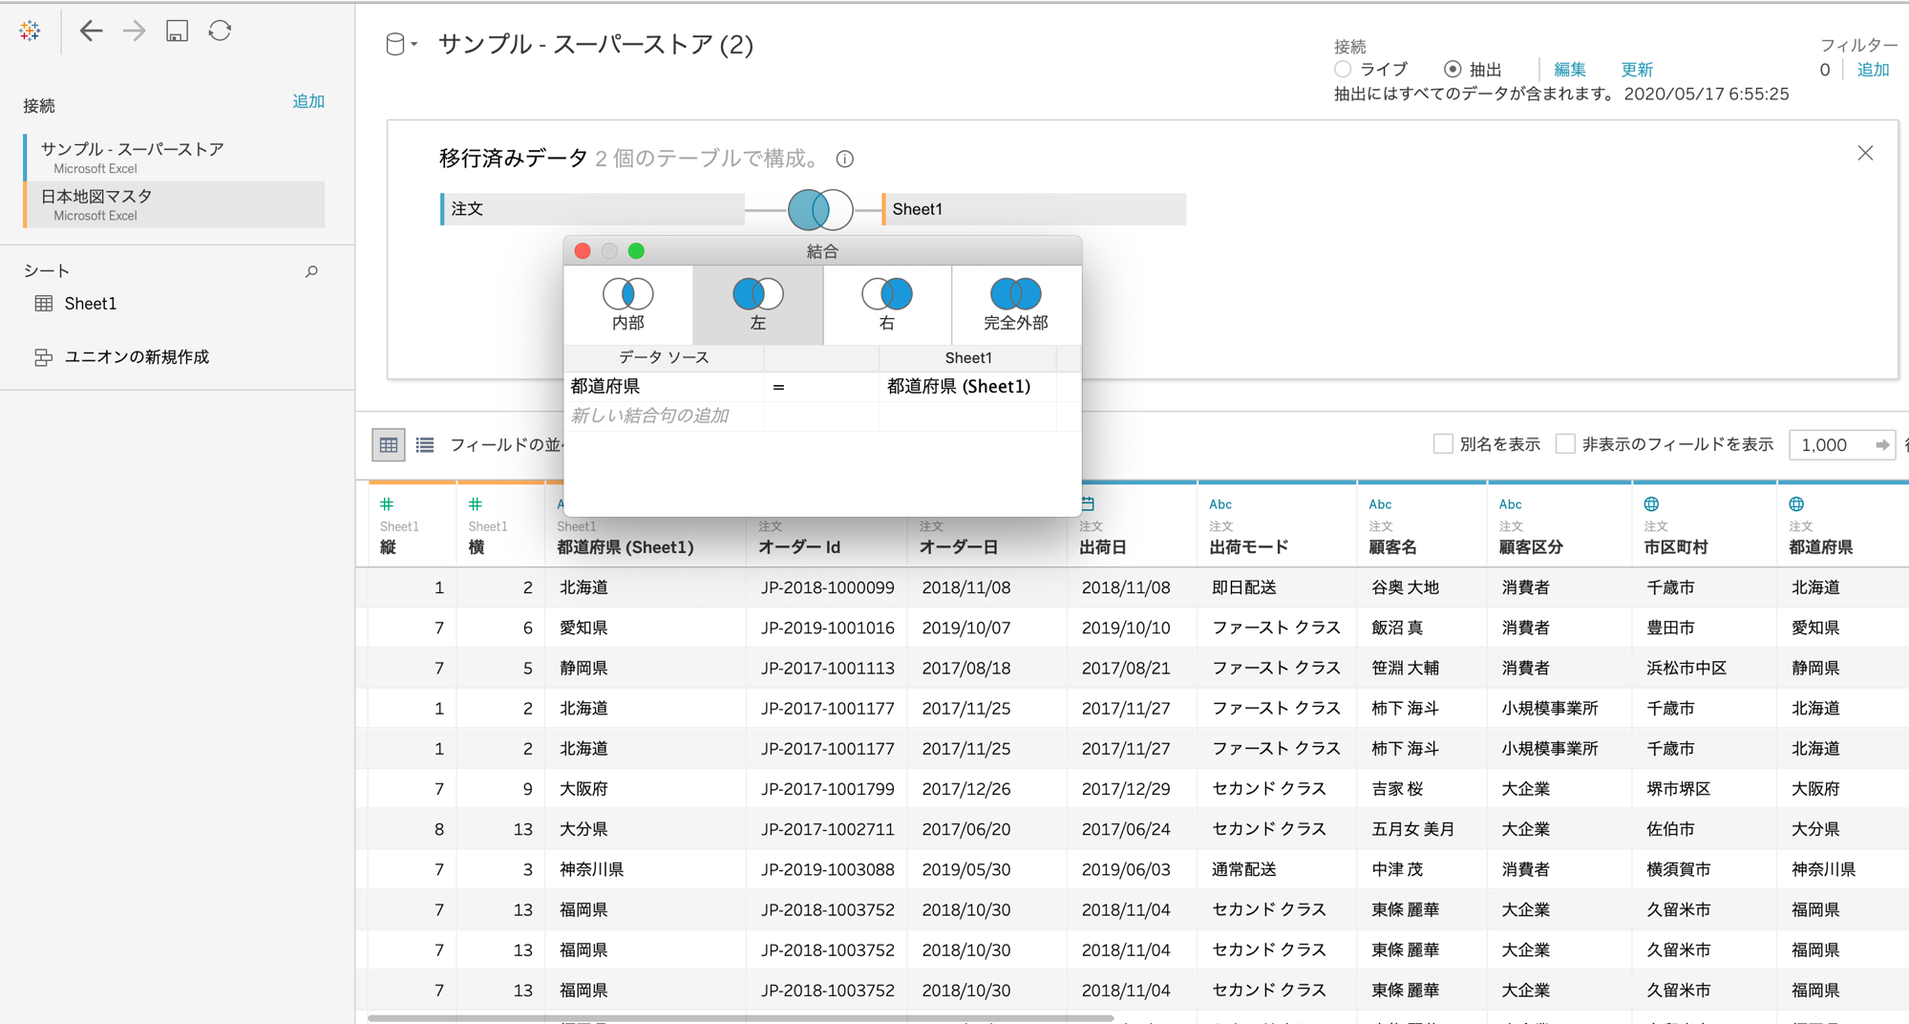The image size is (1909, 1024).
Task: Select the 完全外部 full outer join icon
Action: tap(1016, 305)
